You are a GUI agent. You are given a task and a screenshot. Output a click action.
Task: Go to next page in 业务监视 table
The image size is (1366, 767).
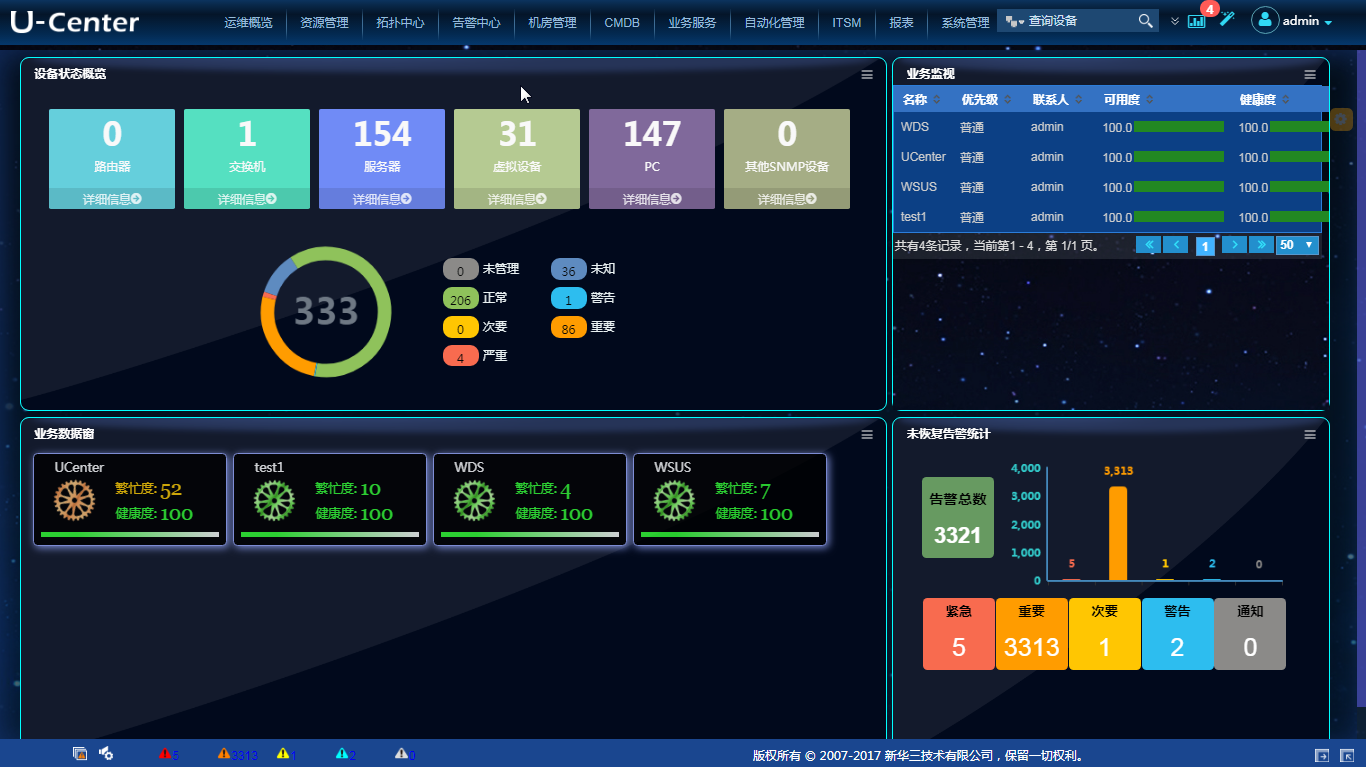[x=1235, y=245]
